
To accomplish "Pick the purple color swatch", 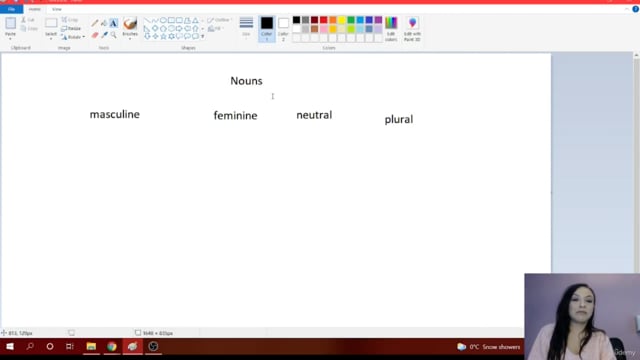I will click(378, 20).
